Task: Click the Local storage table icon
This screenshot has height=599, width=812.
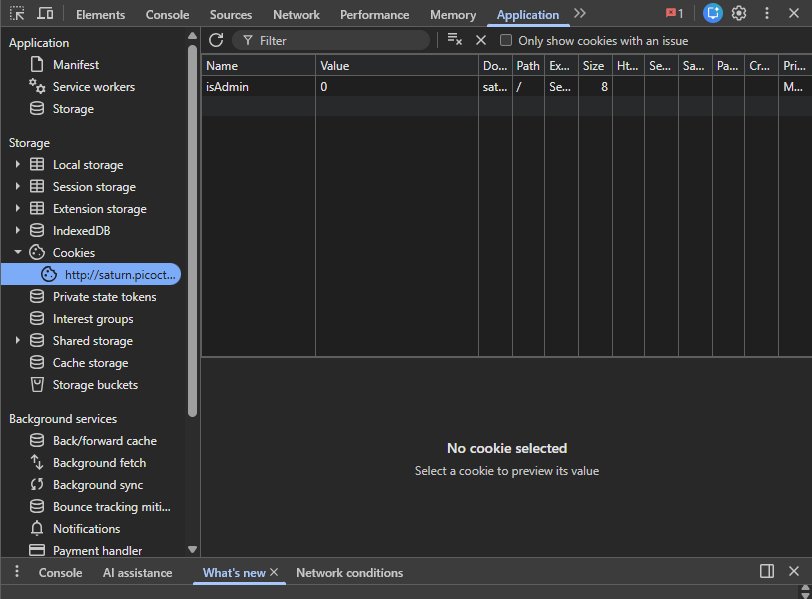Action: point(37,164)
